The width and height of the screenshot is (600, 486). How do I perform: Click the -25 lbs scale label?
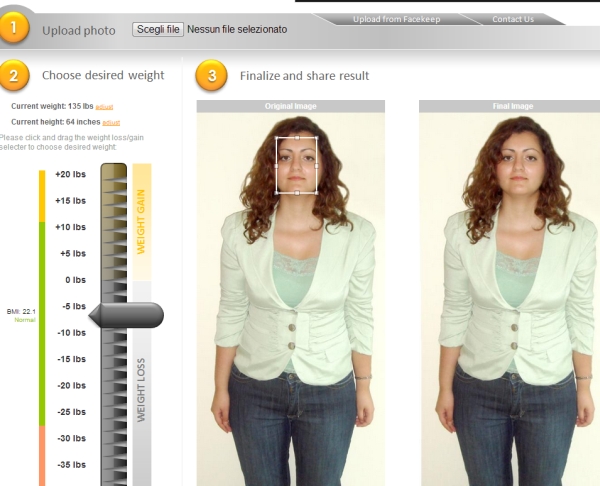(72, 412)
